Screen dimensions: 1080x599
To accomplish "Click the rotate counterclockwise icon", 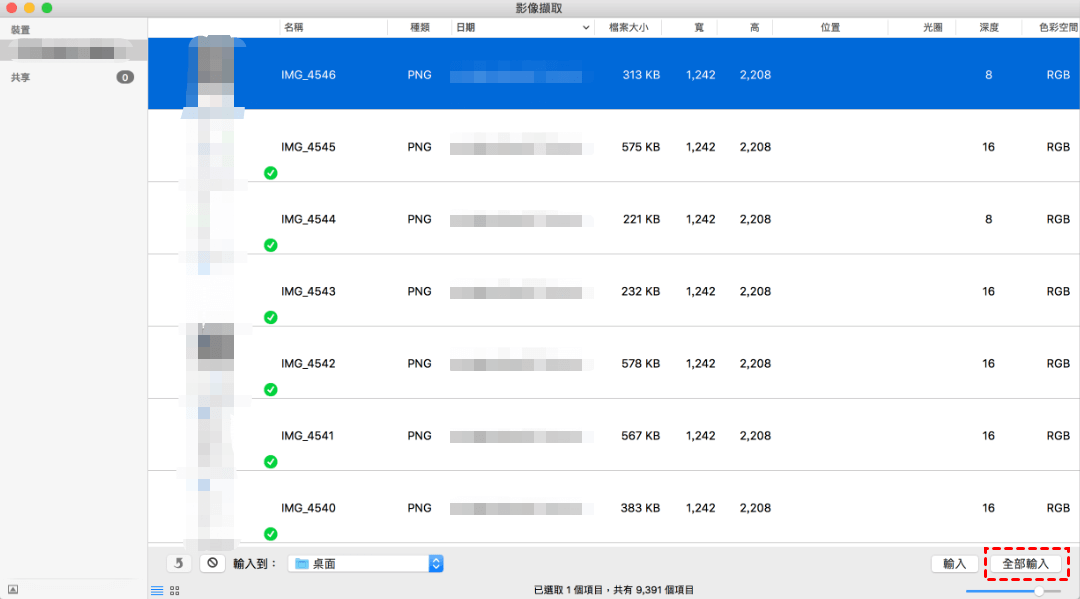I will point(179,563).
